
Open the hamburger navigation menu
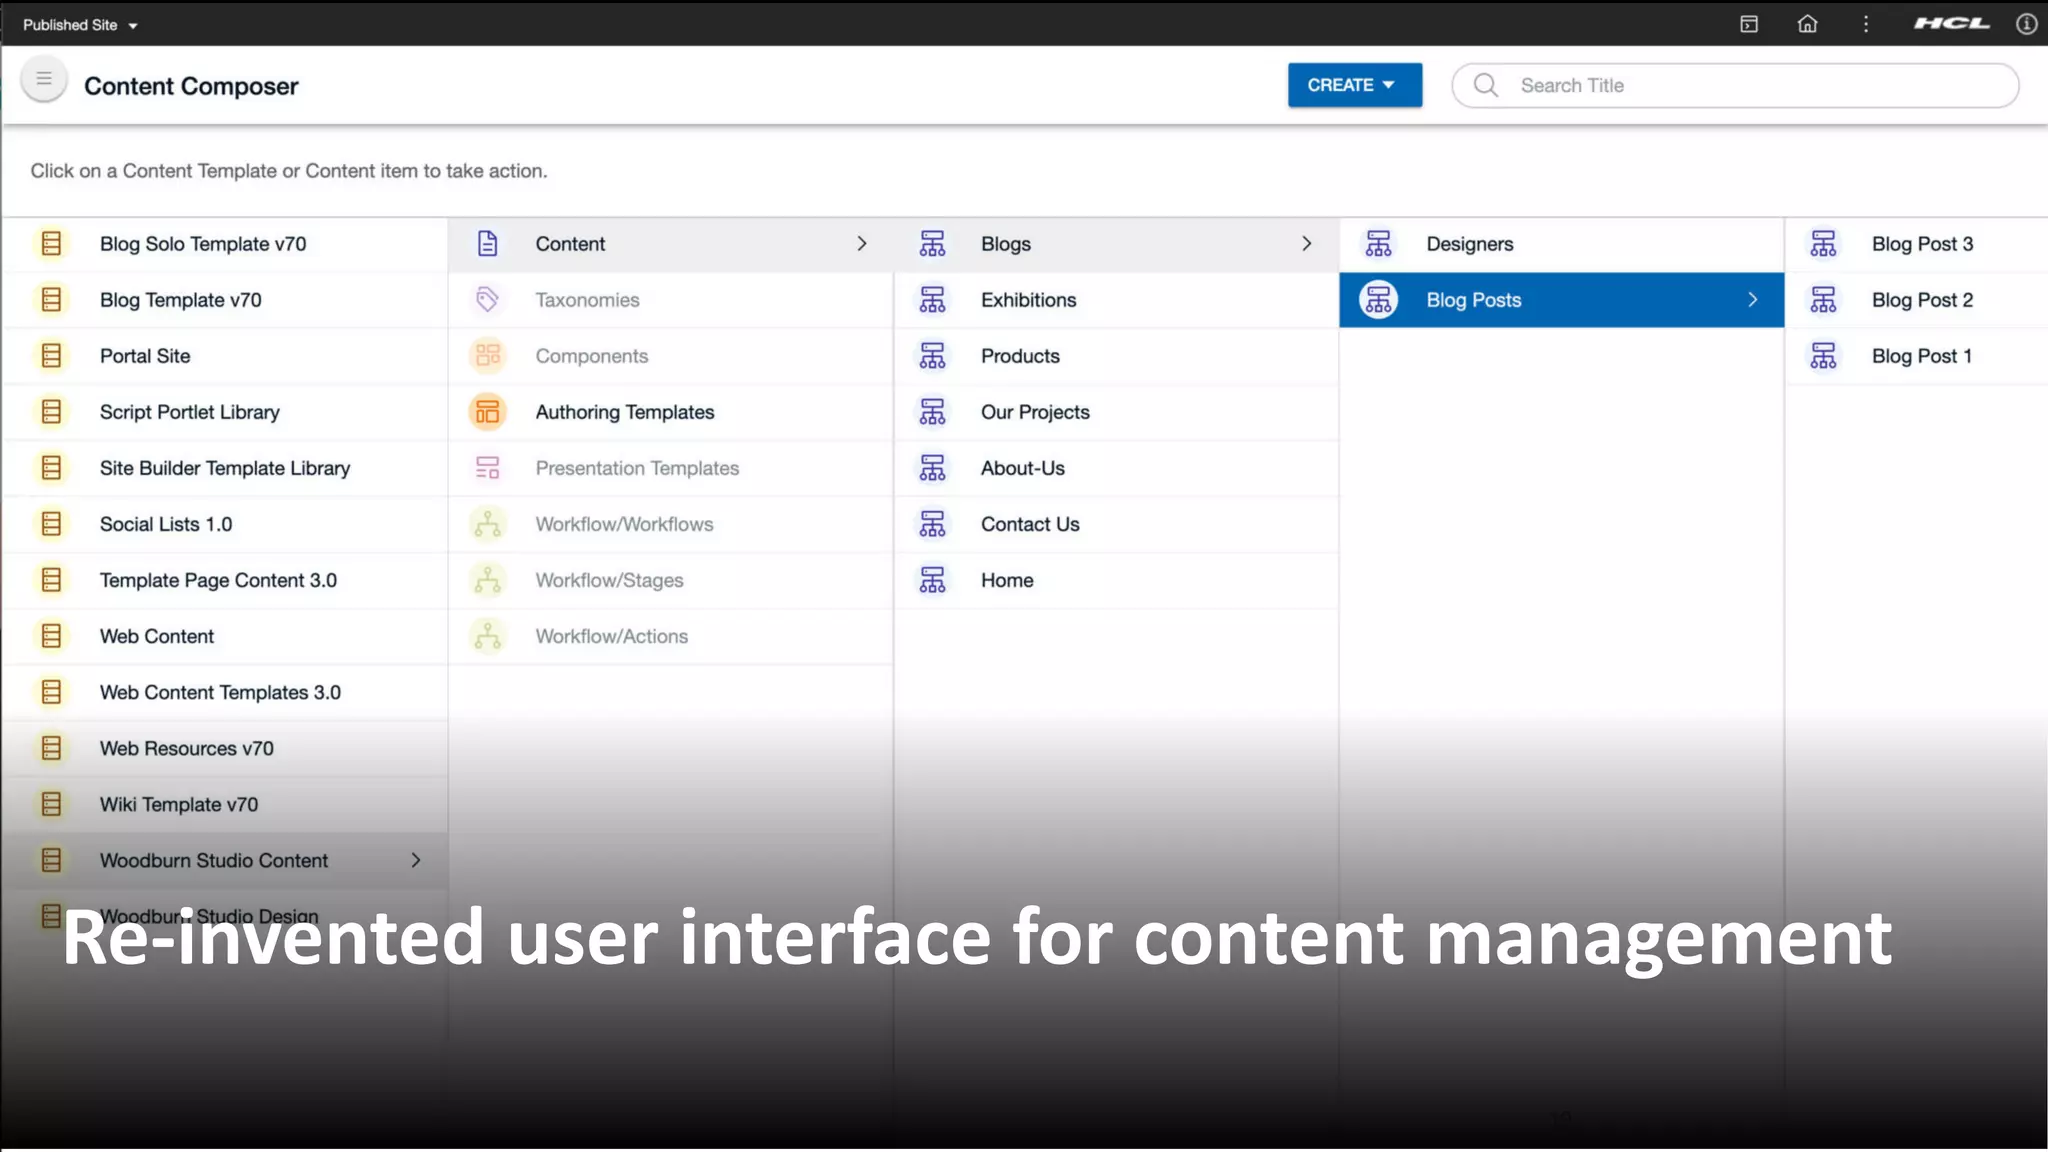[44, 79]
